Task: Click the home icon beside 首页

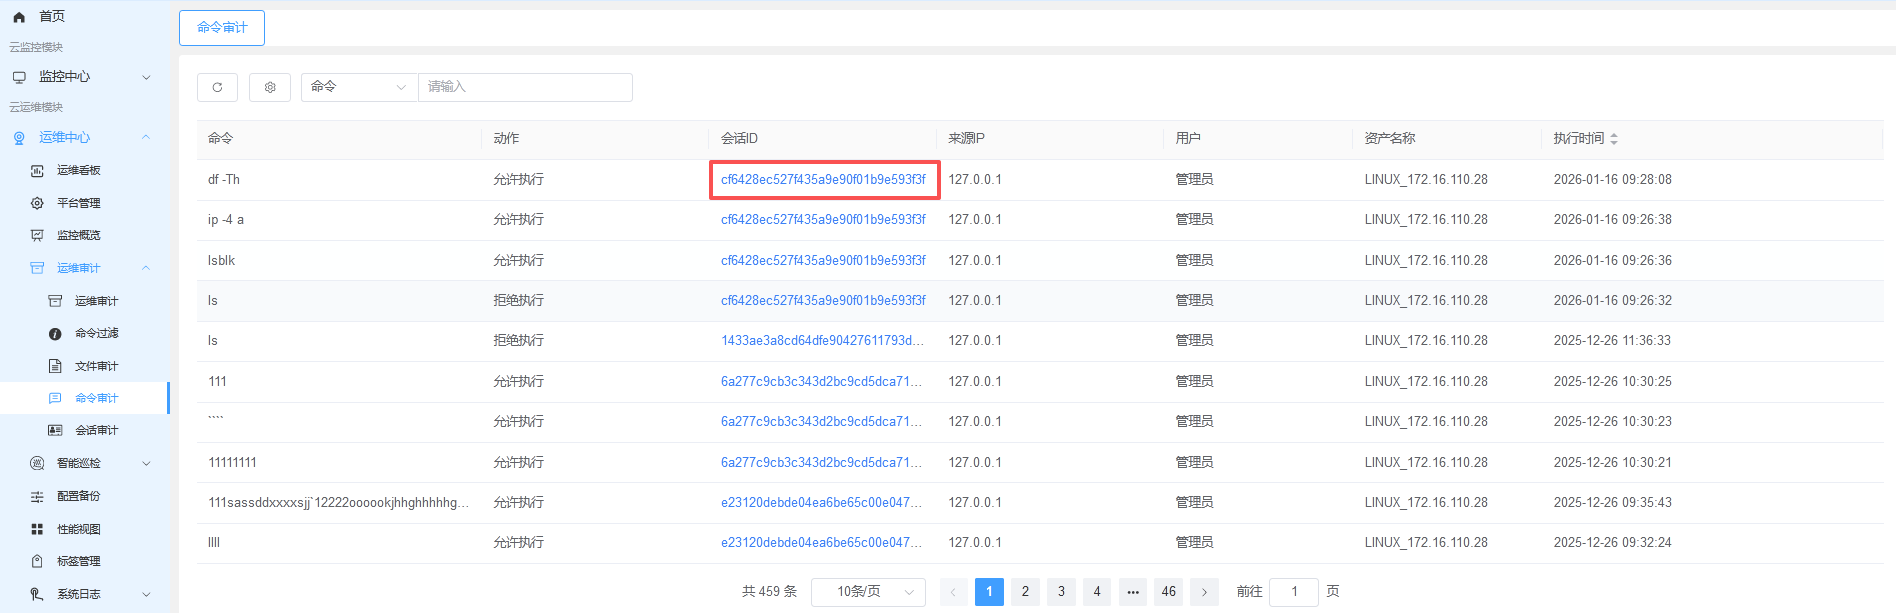Action: point(19,17)
